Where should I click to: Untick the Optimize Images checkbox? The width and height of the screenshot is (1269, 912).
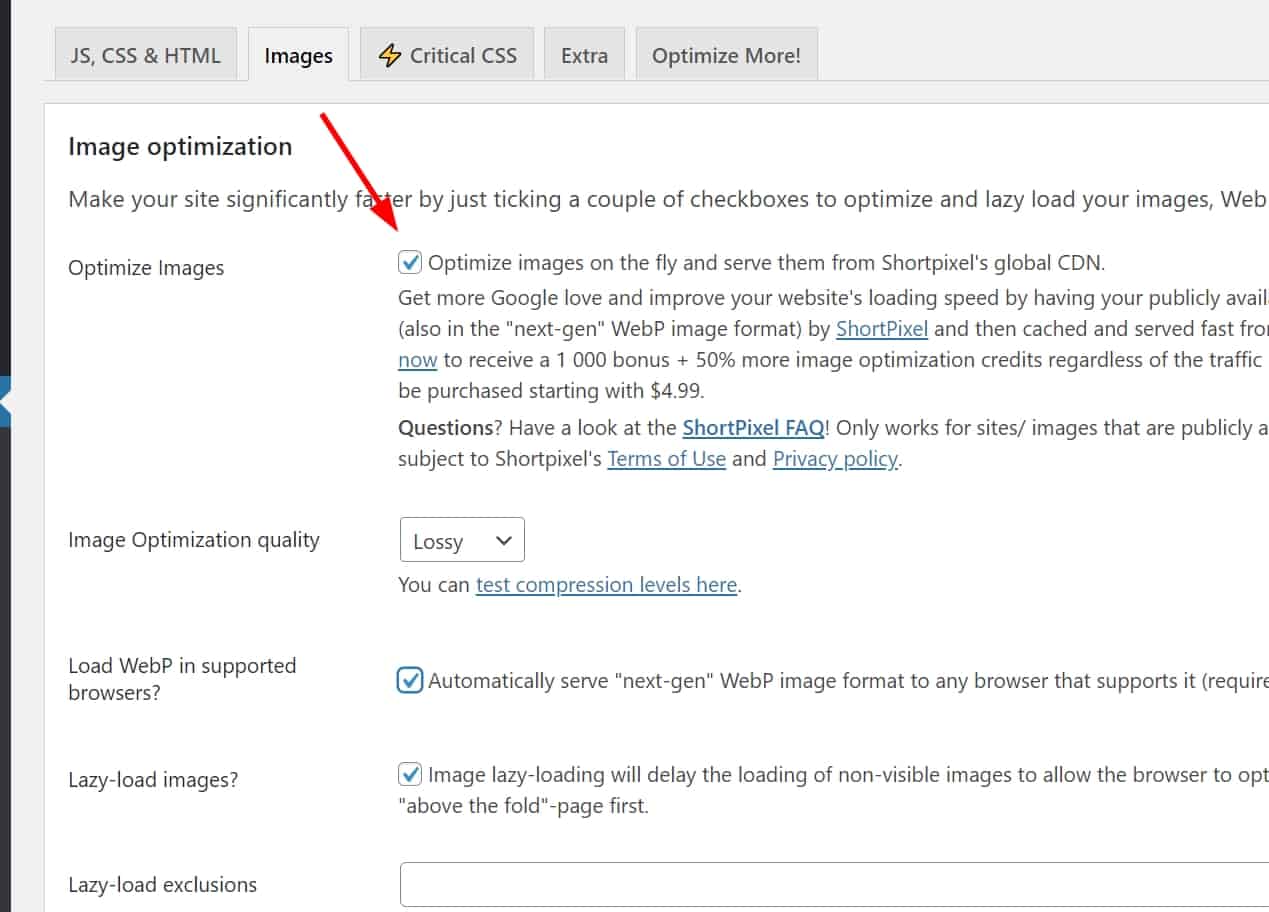[x=409, y=263]
